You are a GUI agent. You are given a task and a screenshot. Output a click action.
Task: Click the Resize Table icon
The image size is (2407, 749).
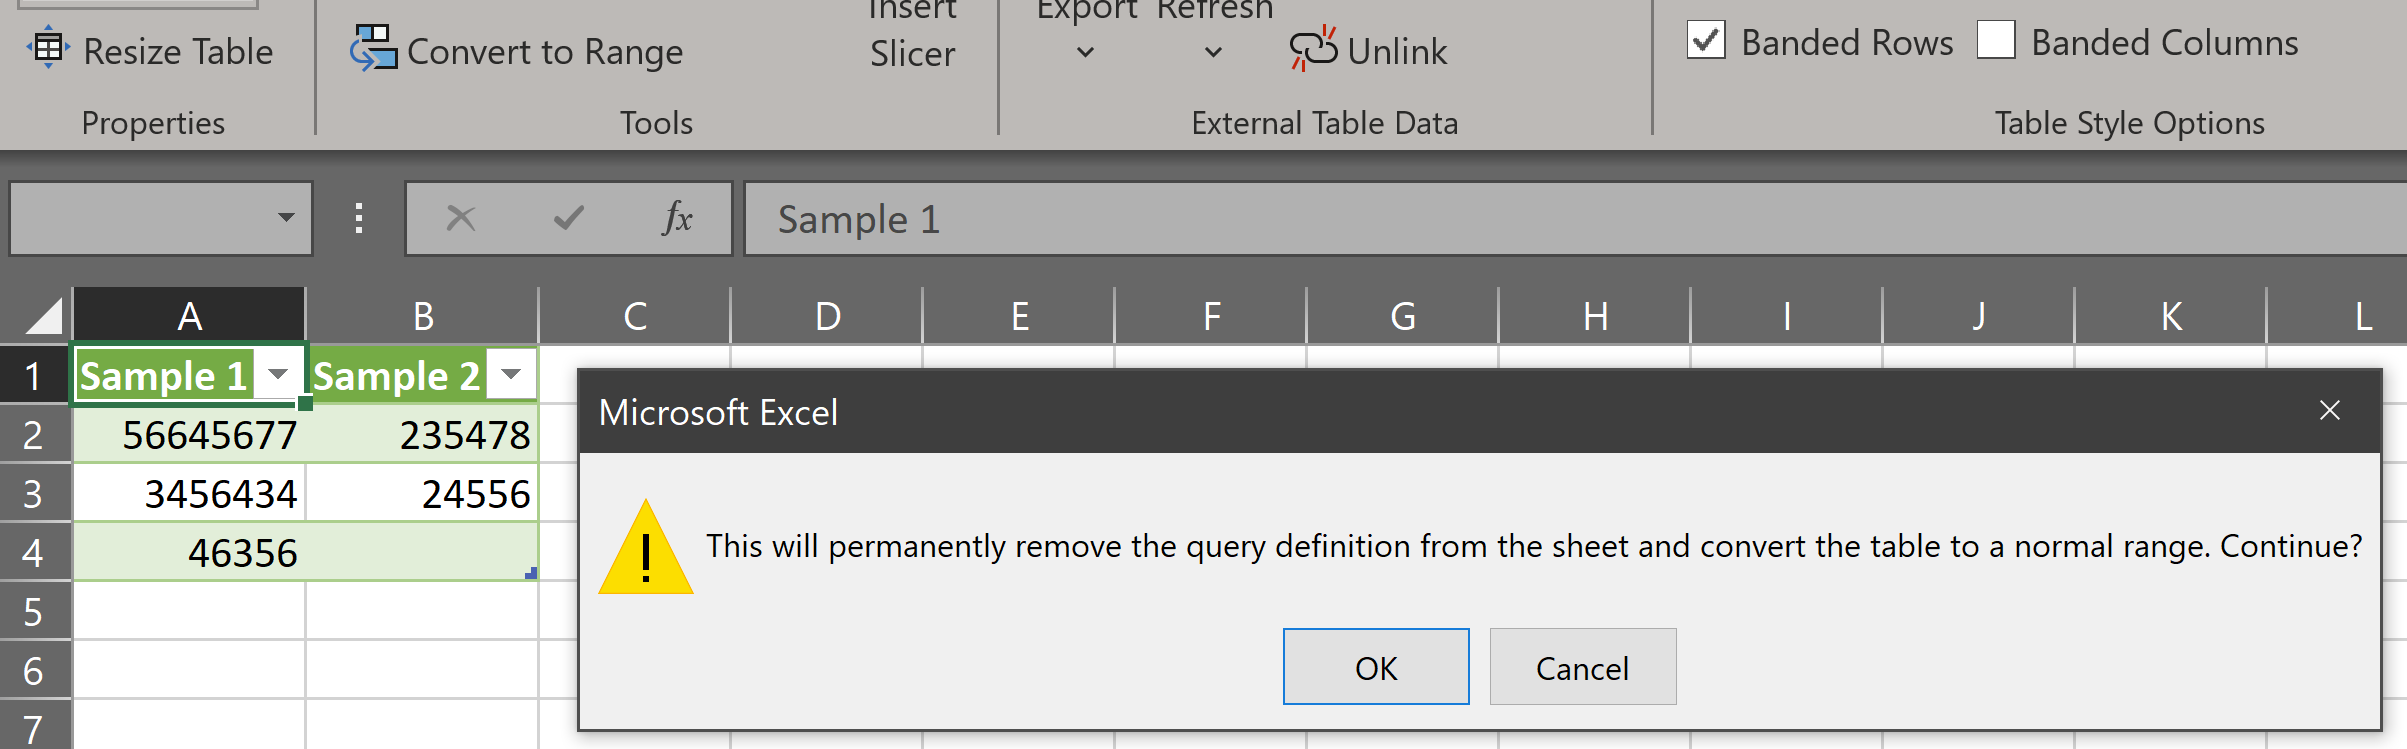[48, 49]
